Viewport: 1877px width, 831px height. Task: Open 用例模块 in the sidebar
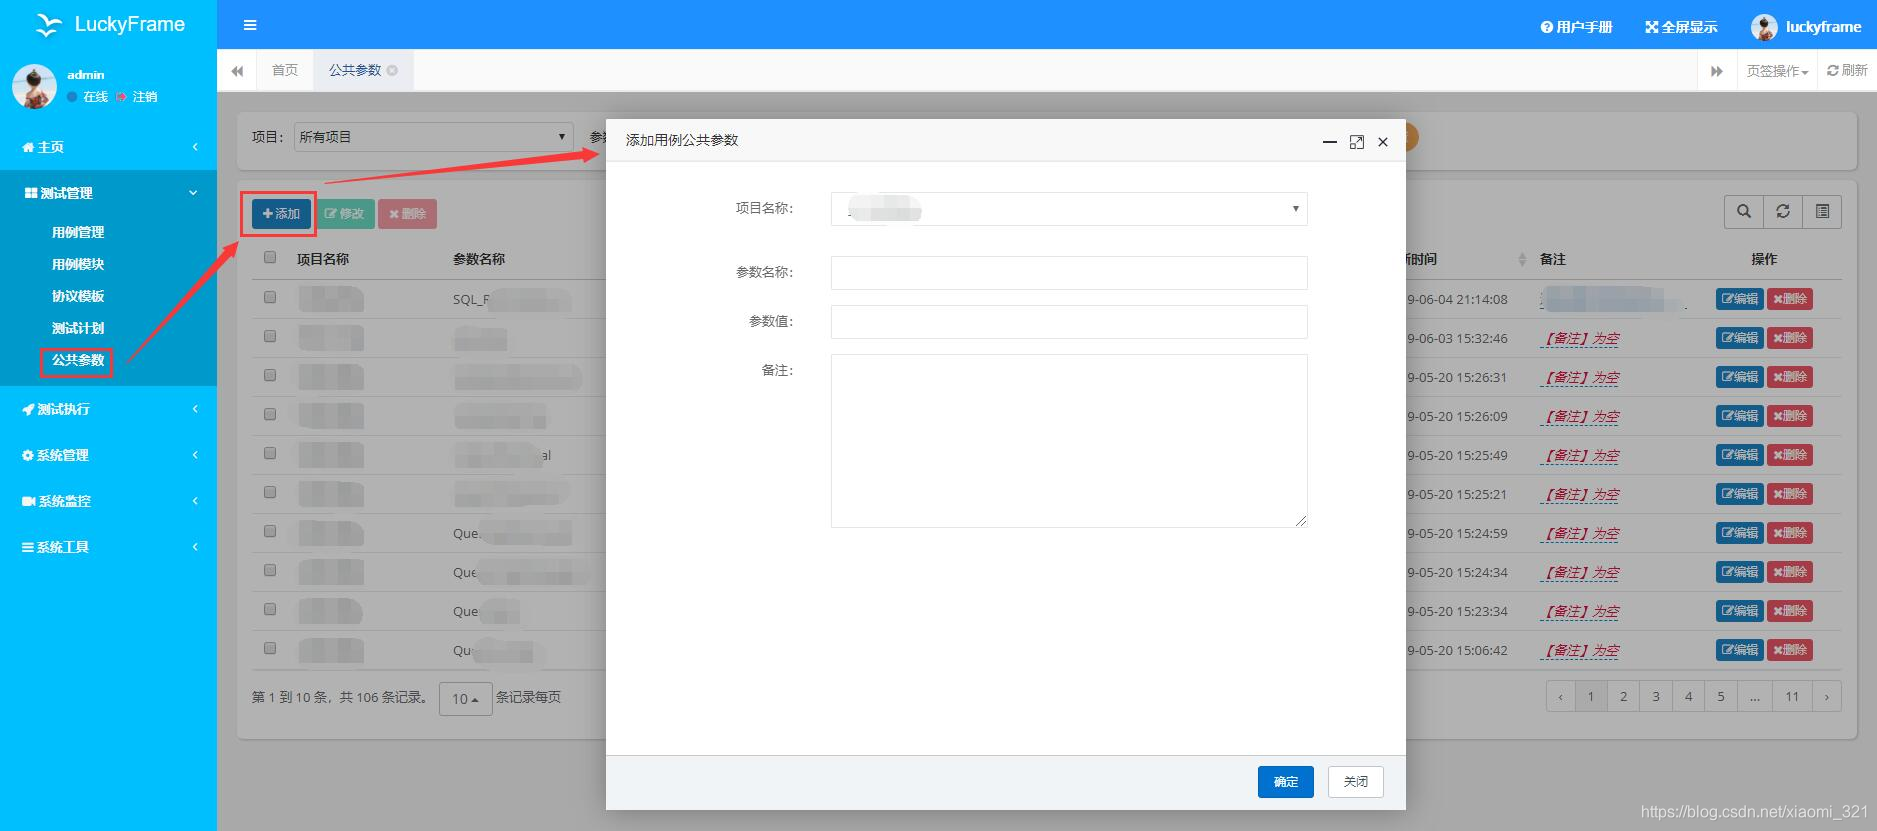tap(78, 264)
